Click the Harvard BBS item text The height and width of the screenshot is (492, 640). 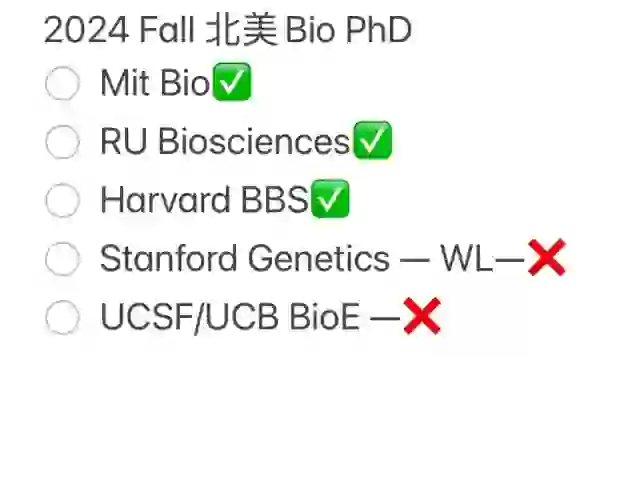click(204, 200)
